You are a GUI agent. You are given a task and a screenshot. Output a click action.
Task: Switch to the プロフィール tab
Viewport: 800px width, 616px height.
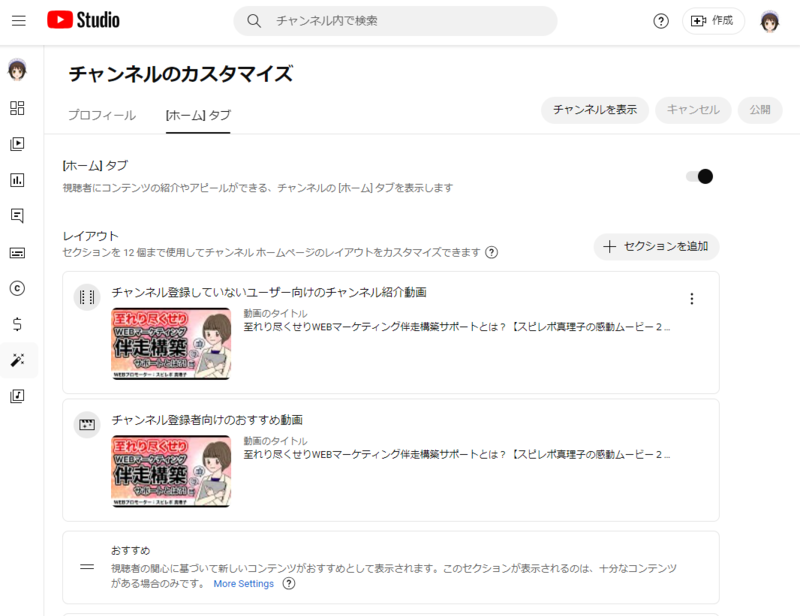pyautogui.click(x=102, y=115)
